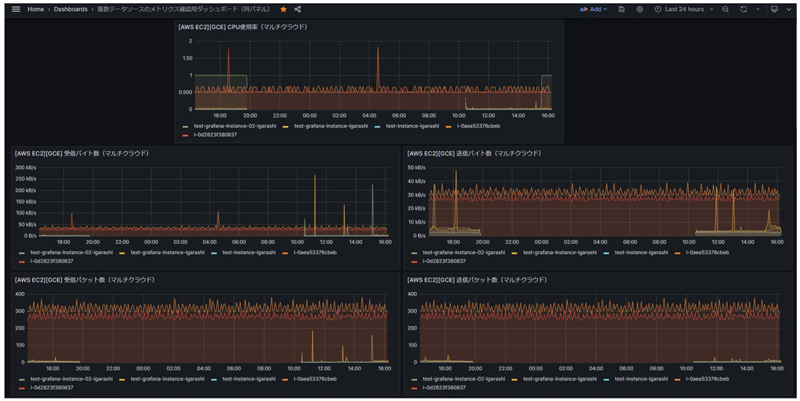Click orange legend swatch in 受信パケット数 panel
Image resolution: width=800 pixels, height=401 pixels.
coord(285,380)
